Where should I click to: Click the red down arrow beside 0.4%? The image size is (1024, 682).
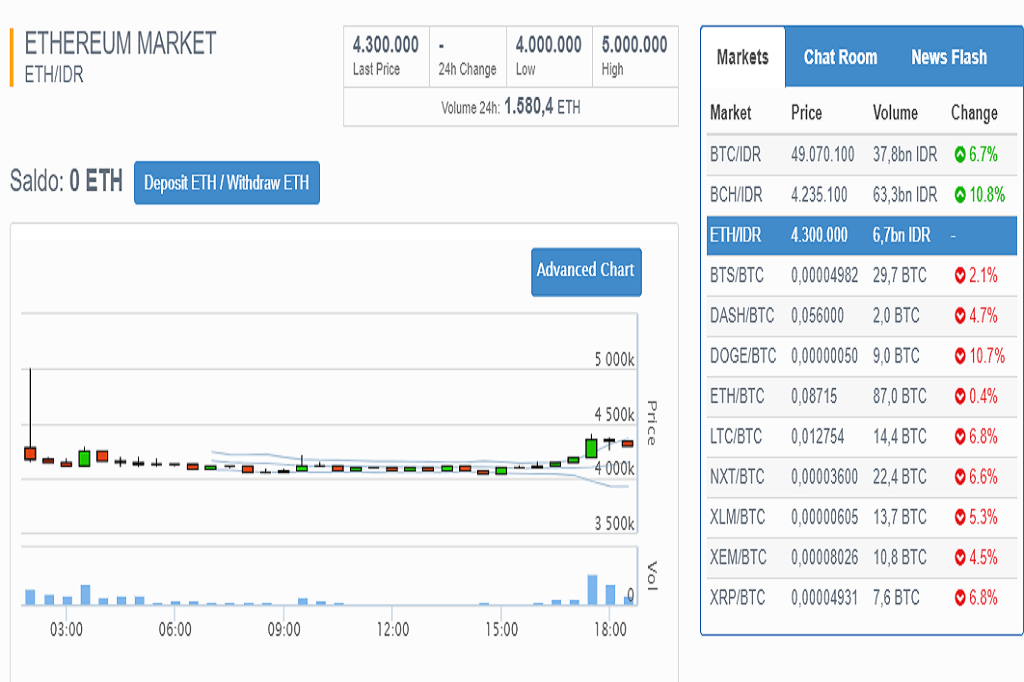click(960, 397)
